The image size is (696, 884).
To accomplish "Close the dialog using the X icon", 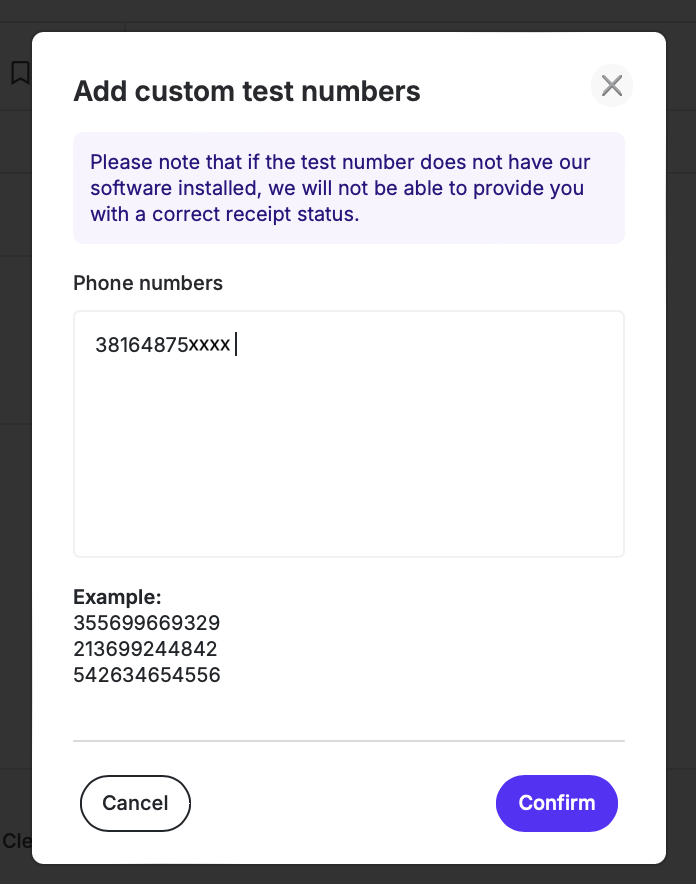I will [x=611, y=86].
